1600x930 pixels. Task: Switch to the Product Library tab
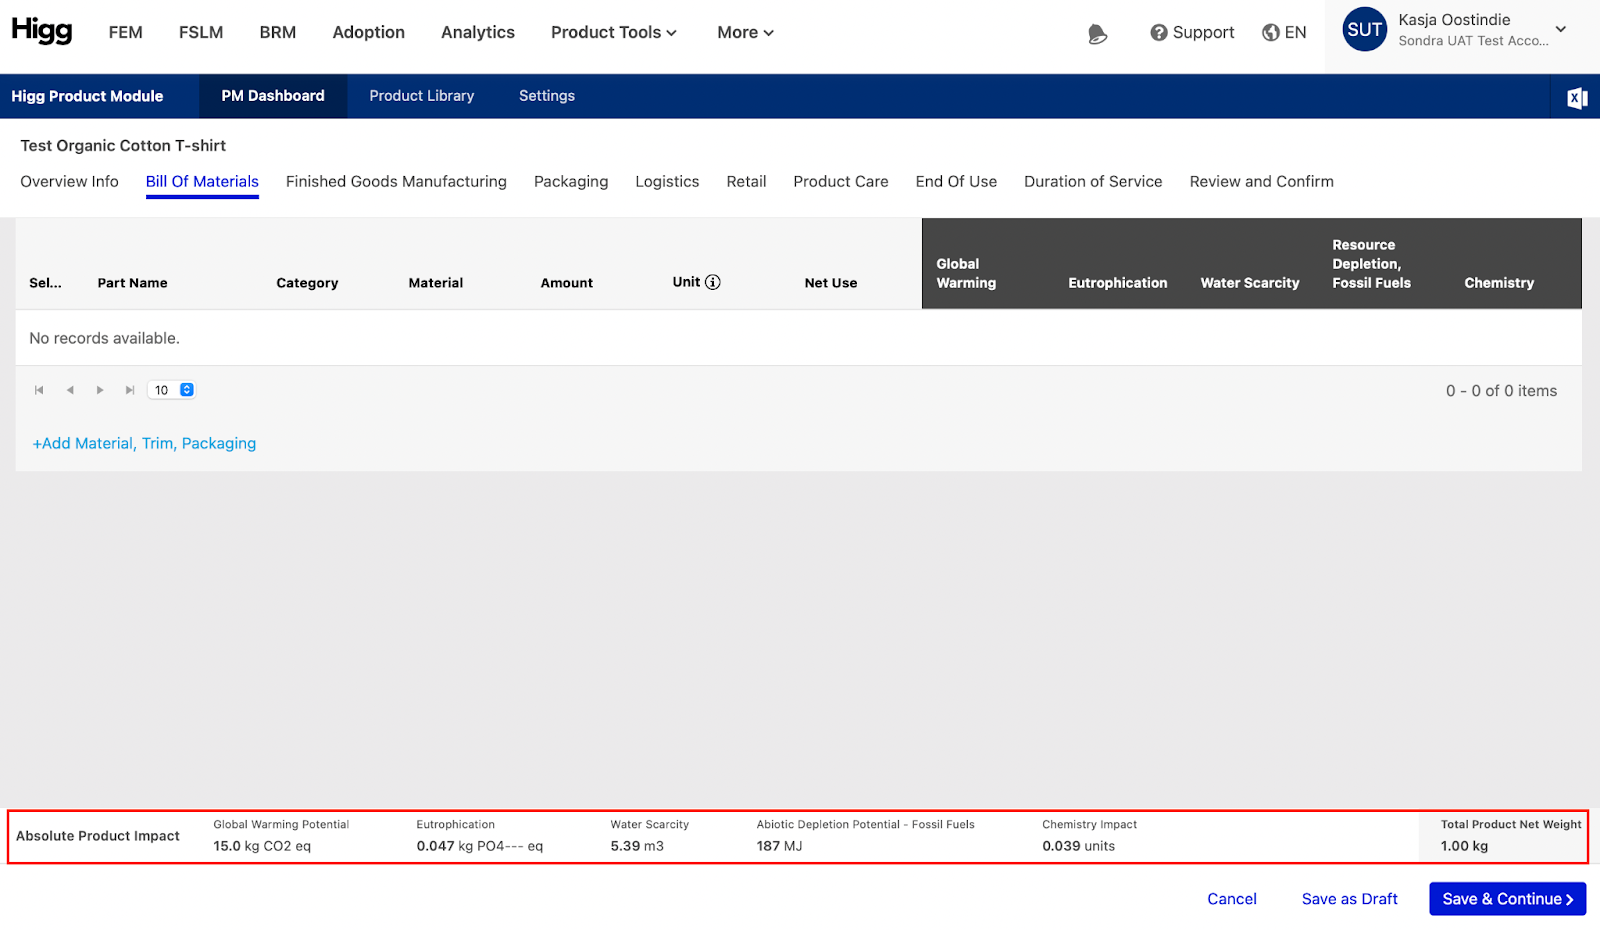[x=421, y=96]
